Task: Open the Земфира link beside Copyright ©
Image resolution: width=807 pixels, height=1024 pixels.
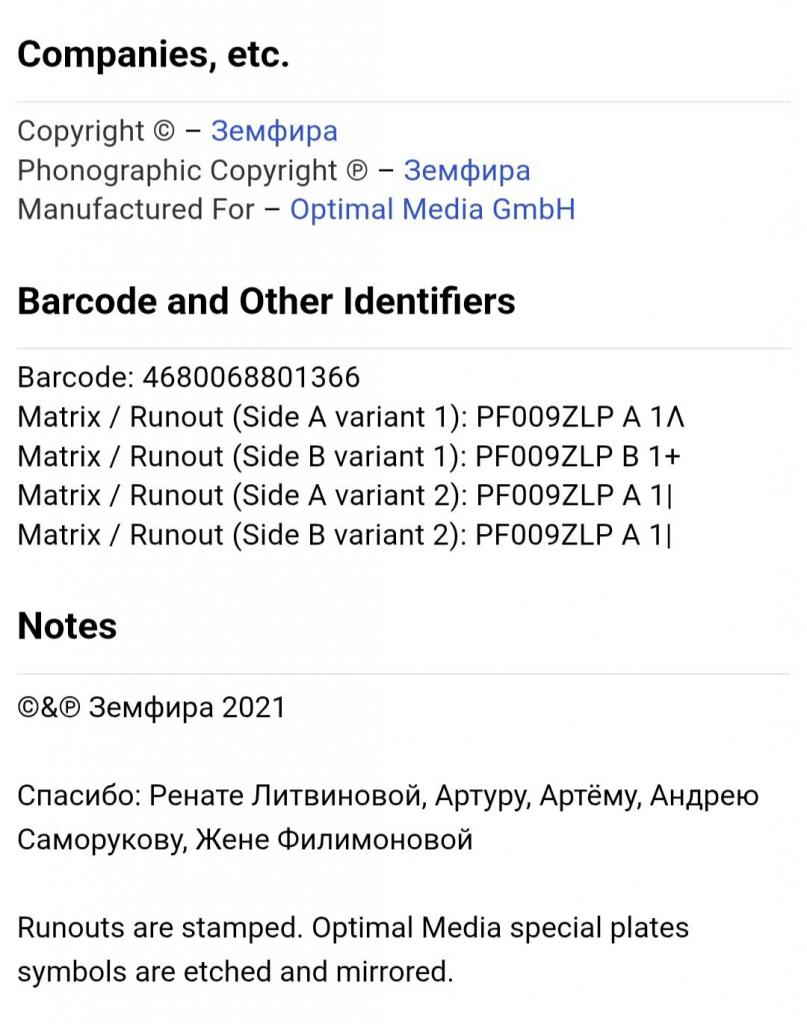Action: point(274,131)
